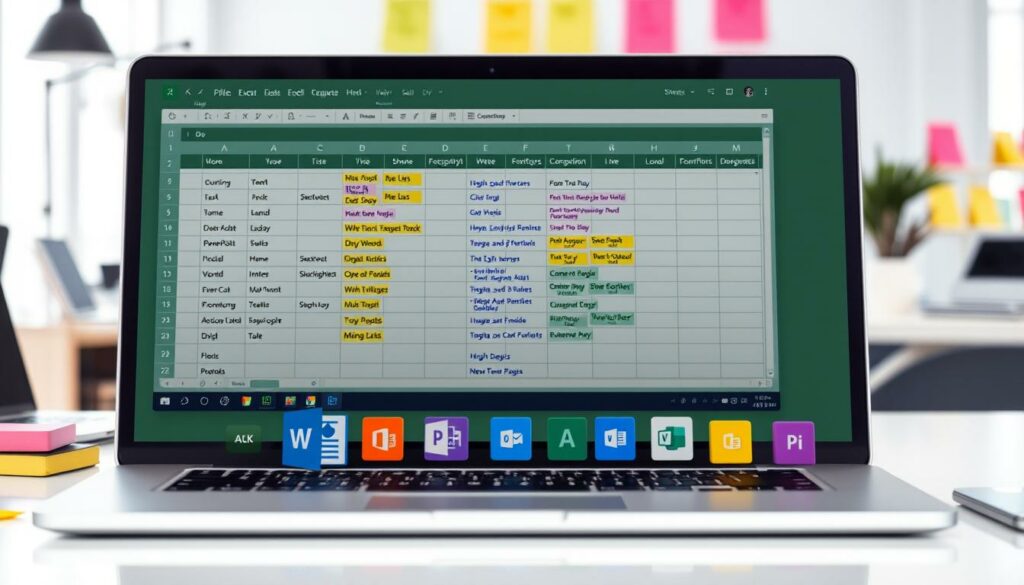Open the green spreadsheet icon on taskbar
1024x585 pixels.
pyautogui.click(x=267, y=401)
